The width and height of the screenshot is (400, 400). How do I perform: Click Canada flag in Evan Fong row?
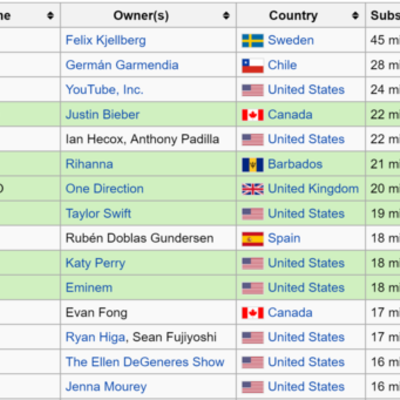click(253, 313)
